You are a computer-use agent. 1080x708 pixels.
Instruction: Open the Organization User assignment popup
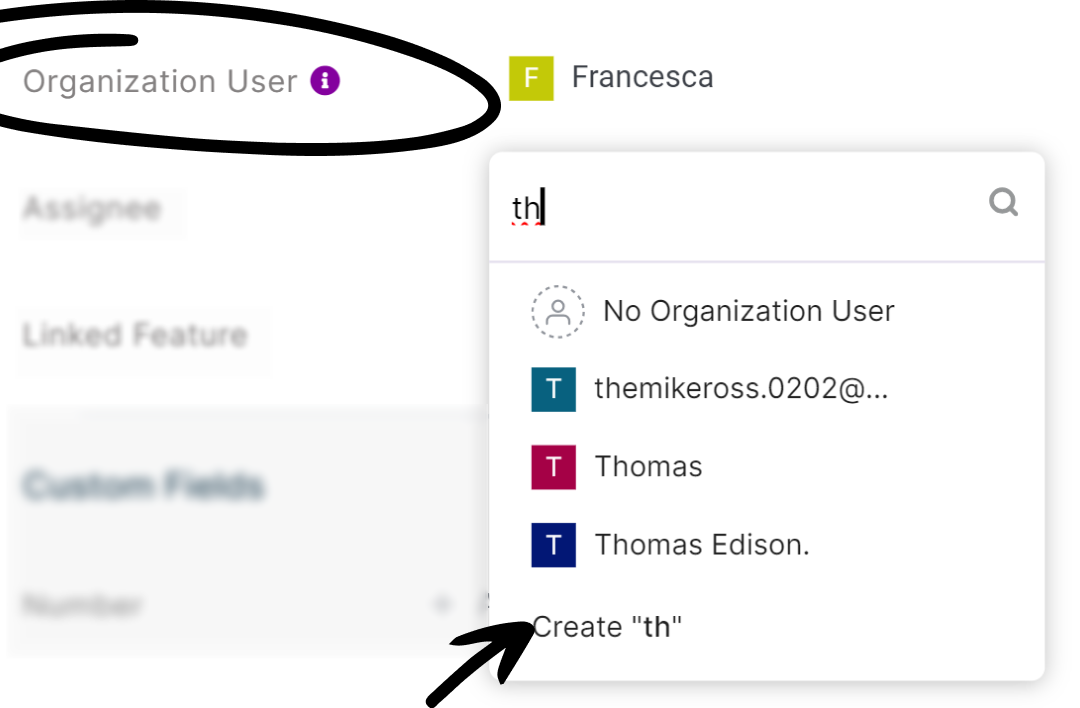pos(642,77)
